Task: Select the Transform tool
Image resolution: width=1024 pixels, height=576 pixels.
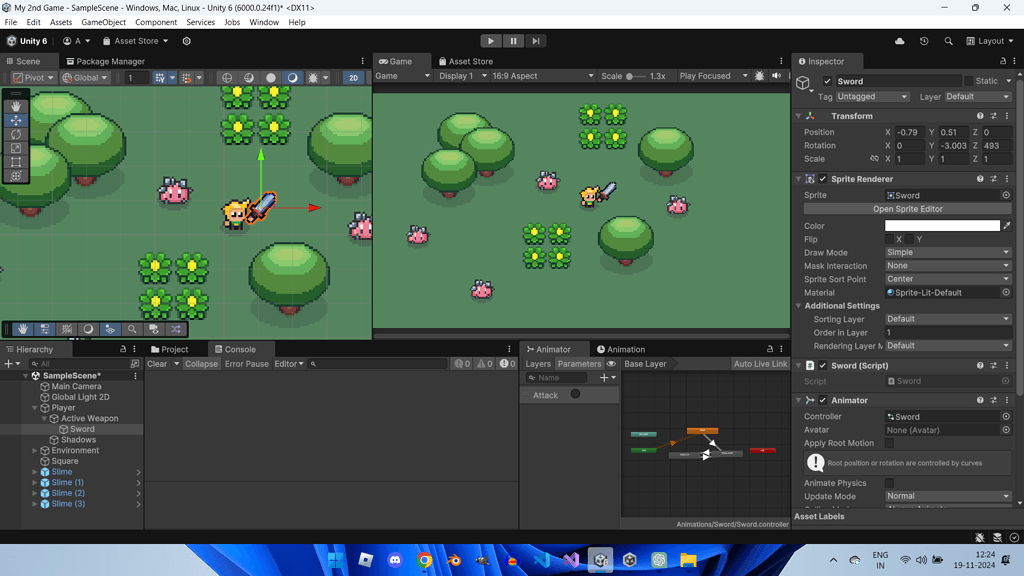Action: [16, 176]
